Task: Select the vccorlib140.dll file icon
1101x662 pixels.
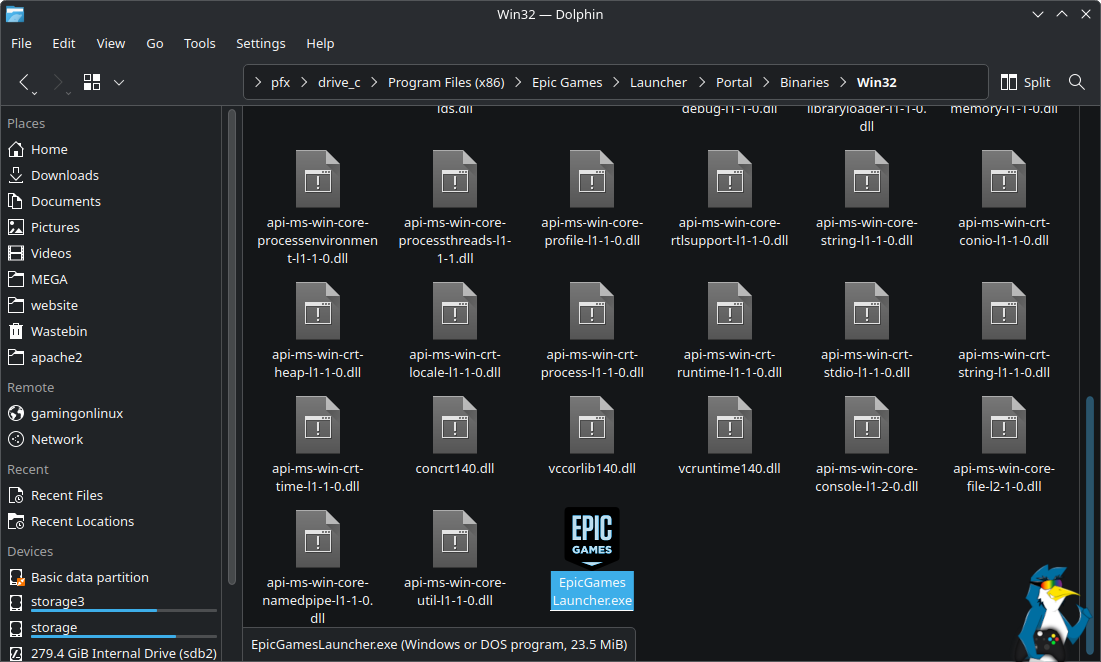Action: coord(592,425)
